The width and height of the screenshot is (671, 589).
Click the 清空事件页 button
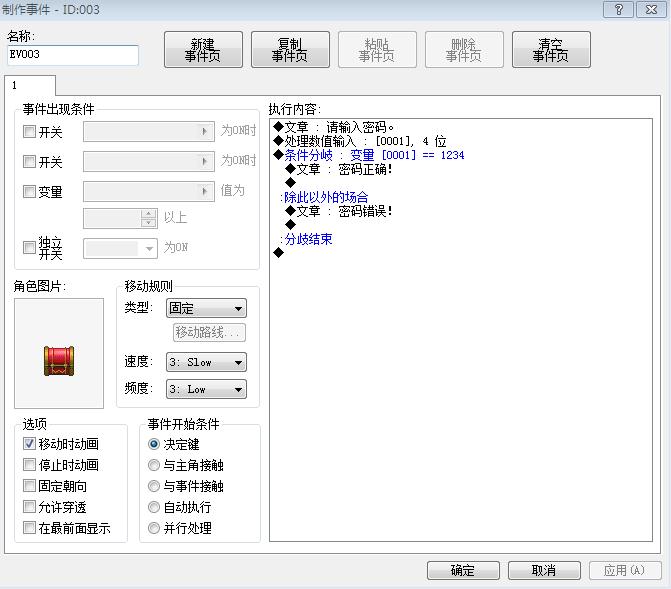click(x=551, y=50)
